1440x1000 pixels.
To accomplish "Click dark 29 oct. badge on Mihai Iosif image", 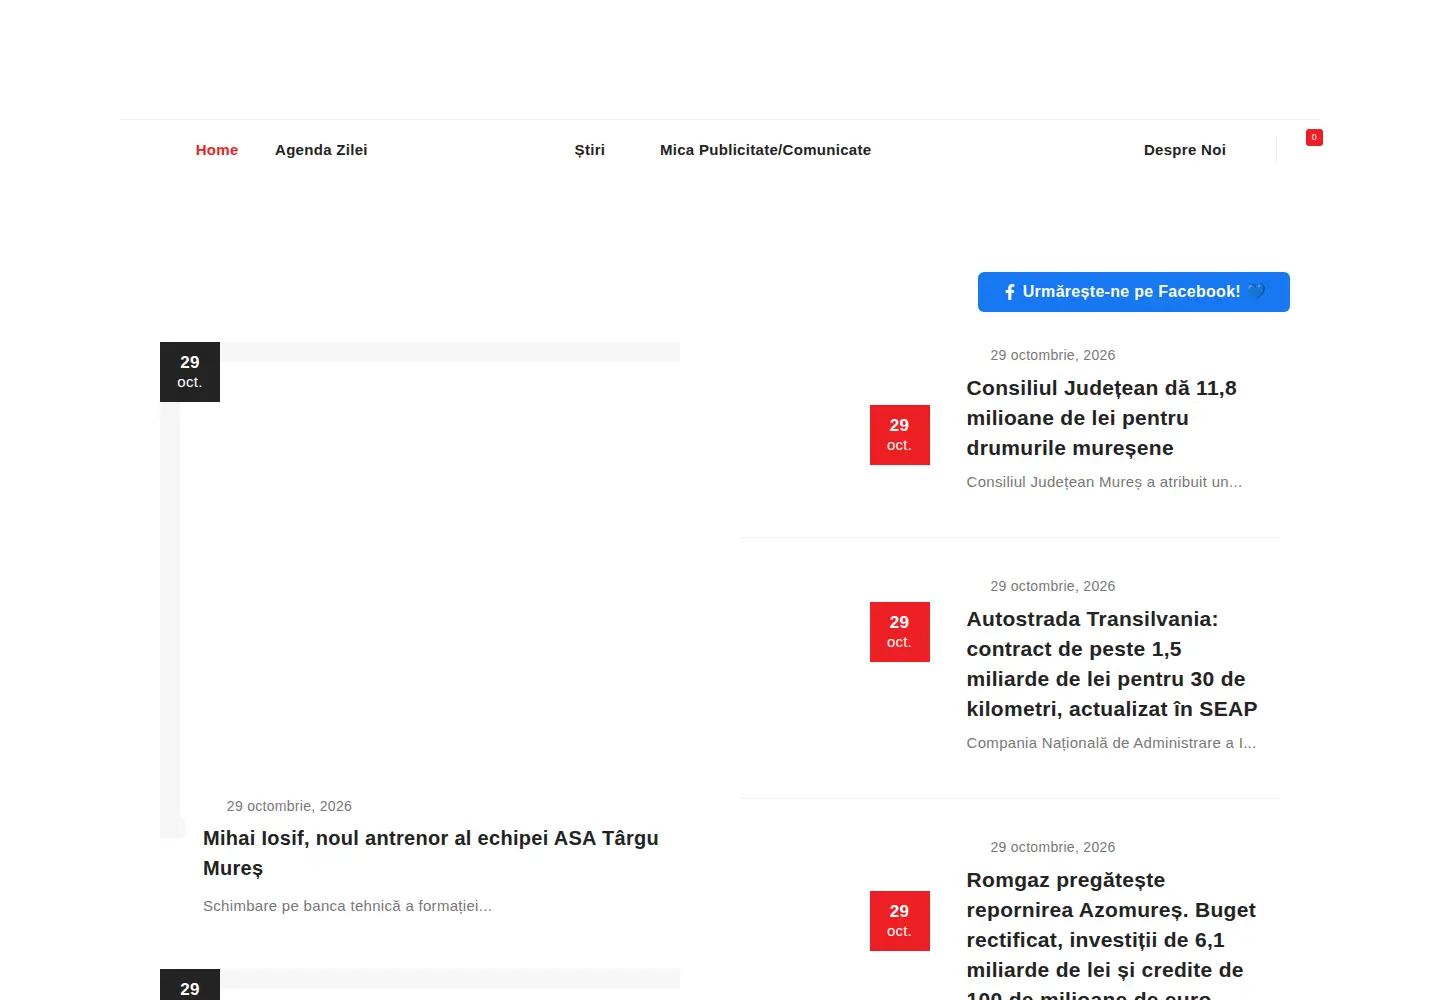I will click(x=190, y=372).
